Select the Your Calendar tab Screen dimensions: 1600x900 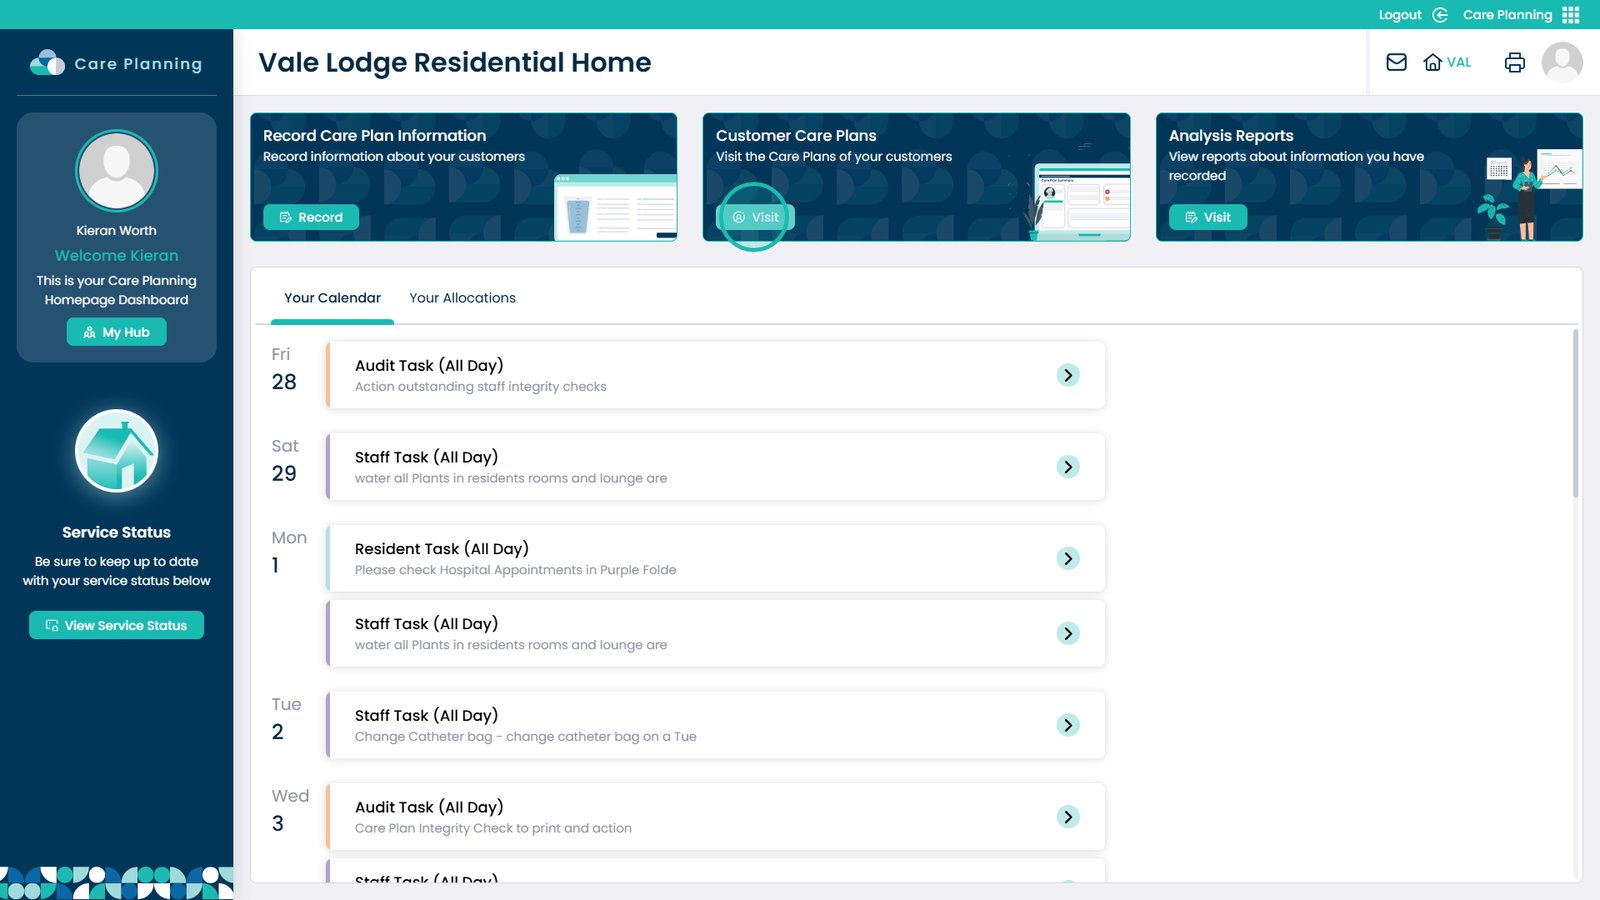click(332, 298)
